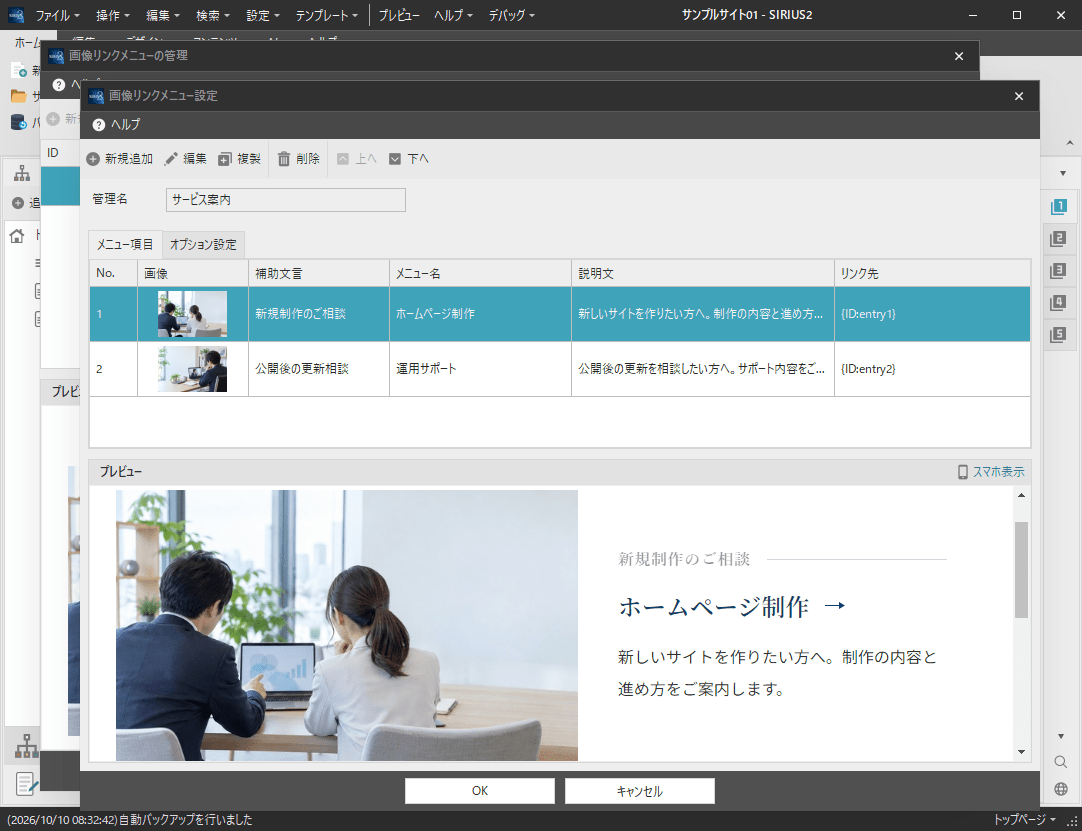Click the globe icon at bottom right

pyautogui.click(x=1061, y=789)
